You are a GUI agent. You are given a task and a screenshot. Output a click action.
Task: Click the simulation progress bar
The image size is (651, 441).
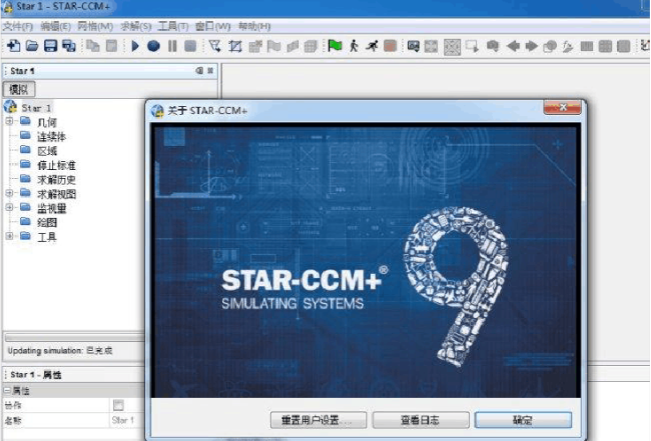75,337
